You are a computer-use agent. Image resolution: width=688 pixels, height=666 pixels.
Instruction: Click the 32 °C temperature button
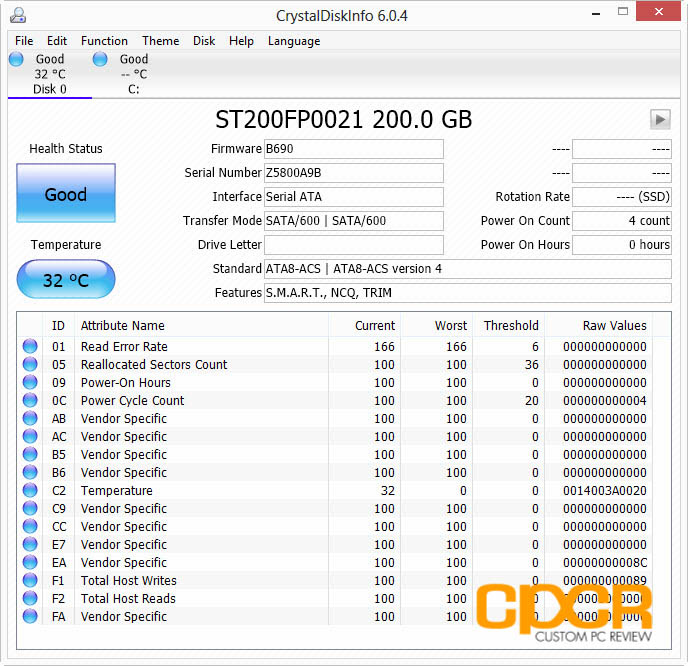tap(66, 279)
